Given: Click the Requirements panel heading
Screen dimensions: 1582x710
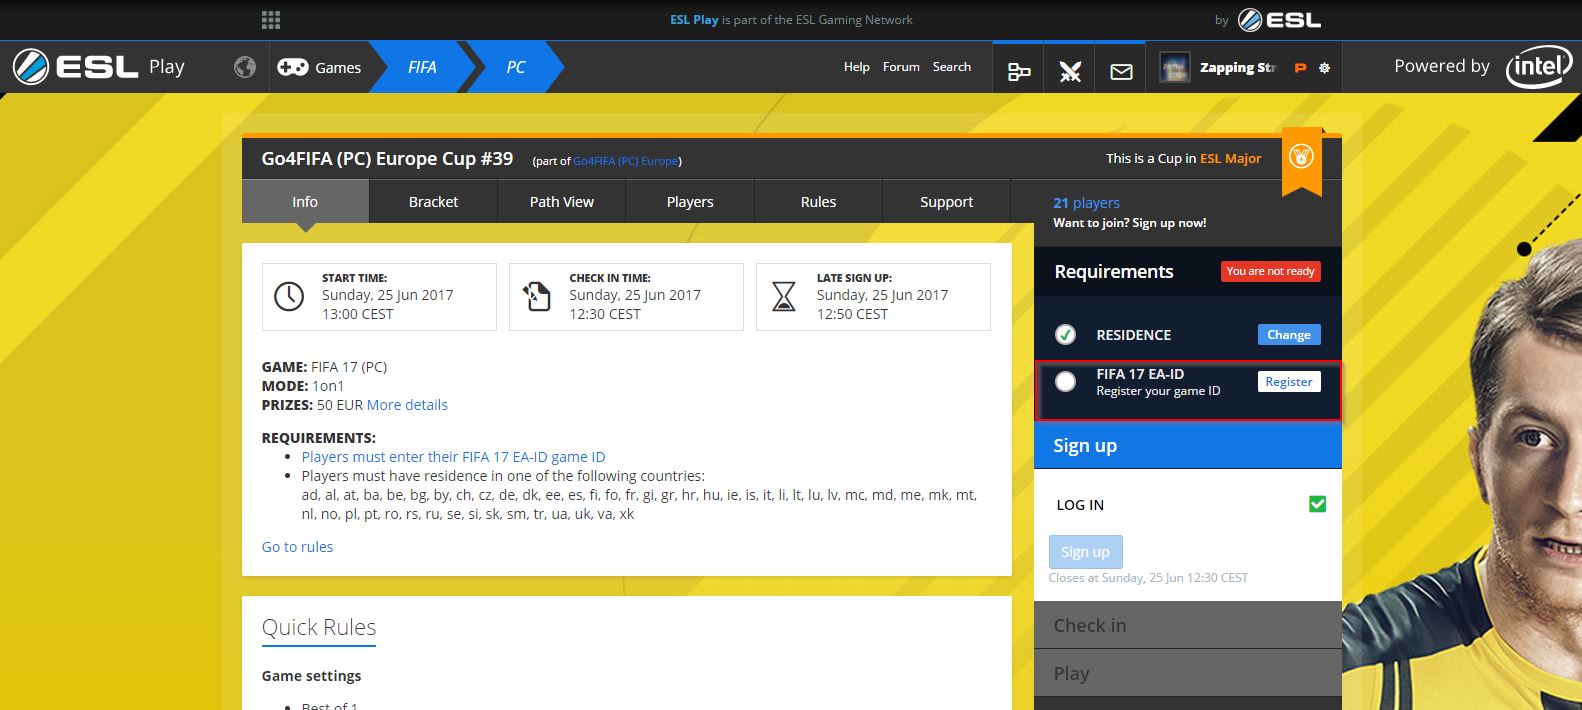Looking at the screenshot, I should [1114, 272].
